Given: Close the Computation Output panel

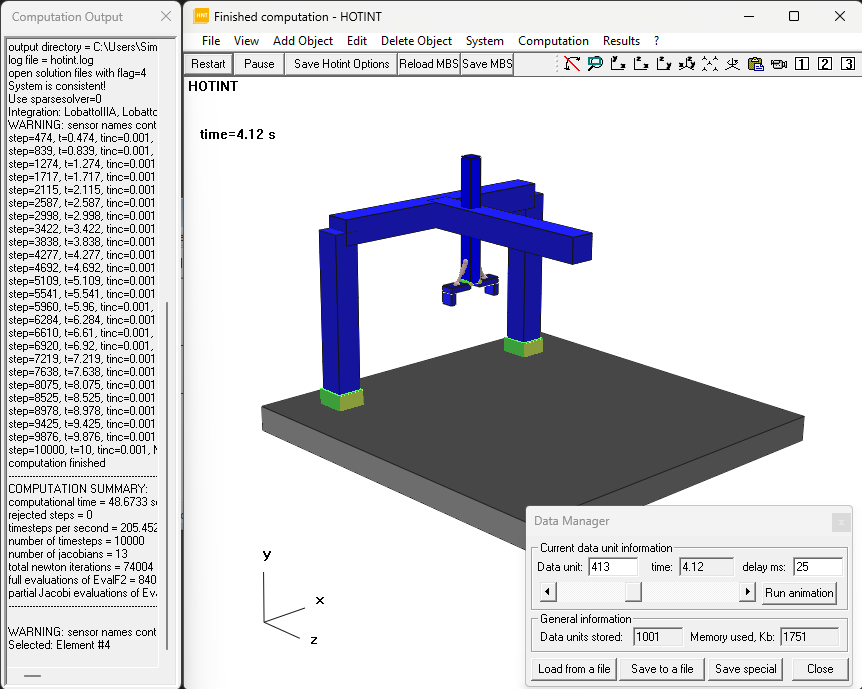Looking at the screenshot, I should point(164,16).
